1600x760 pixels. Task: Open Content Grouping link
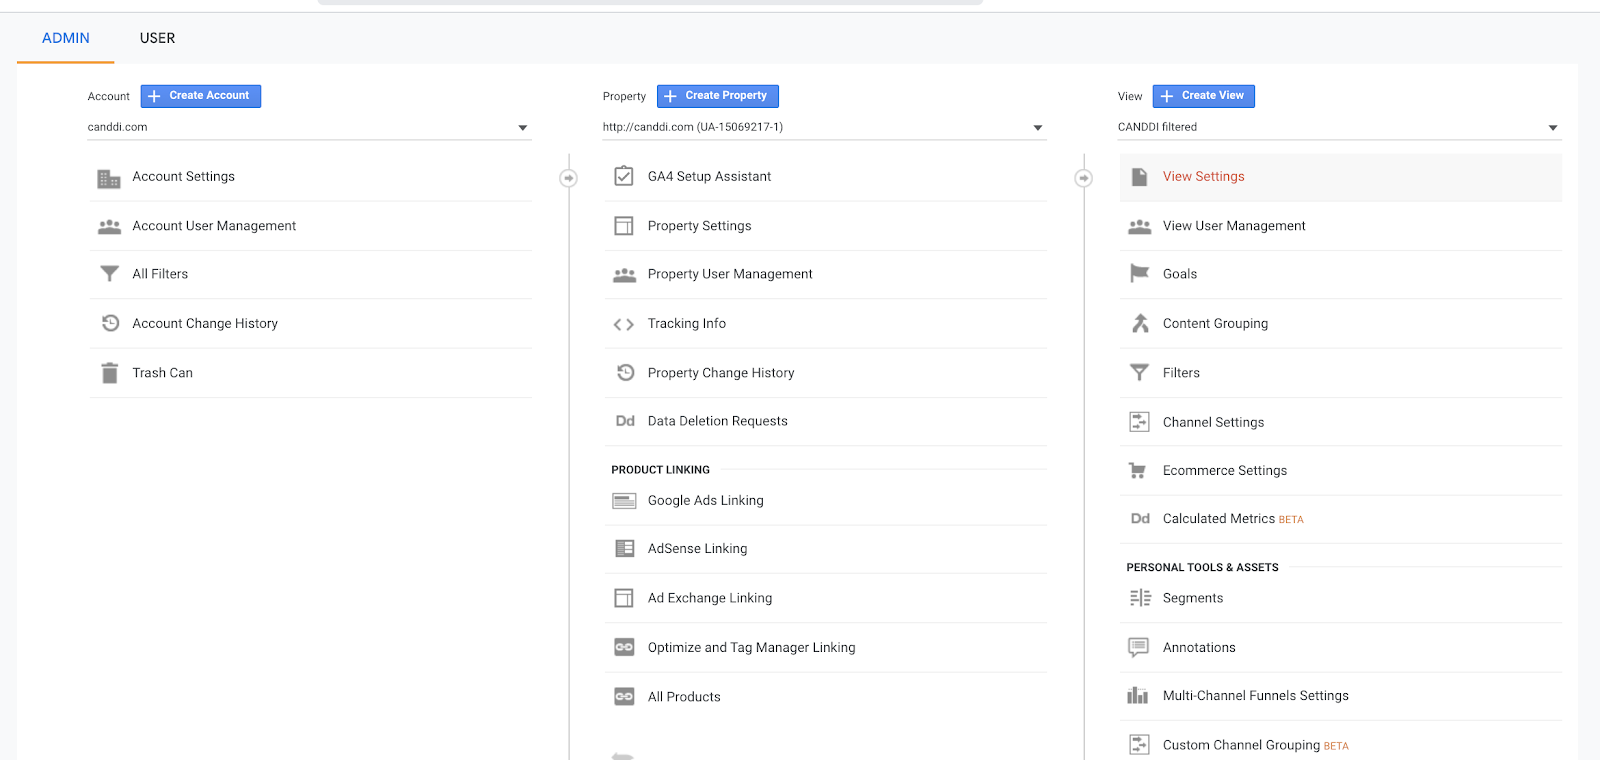click(x=1215, y=323)
